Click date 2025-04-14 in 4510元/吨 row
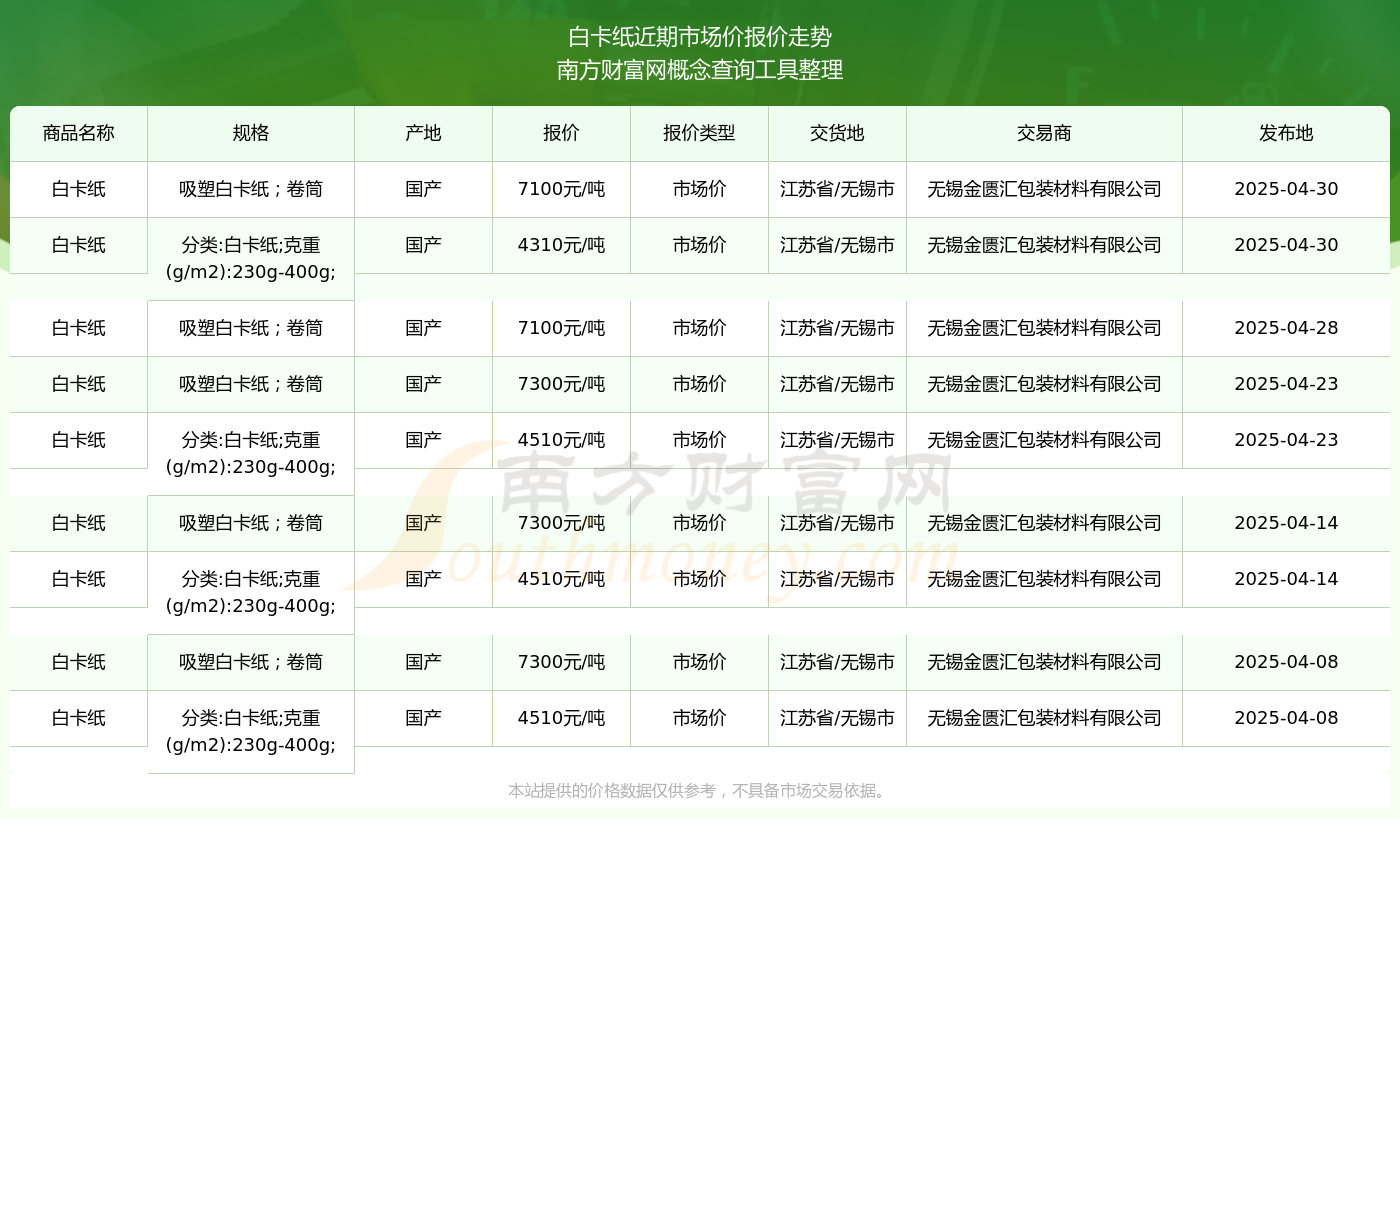1400x1205 pixels. pos(1286,579)
